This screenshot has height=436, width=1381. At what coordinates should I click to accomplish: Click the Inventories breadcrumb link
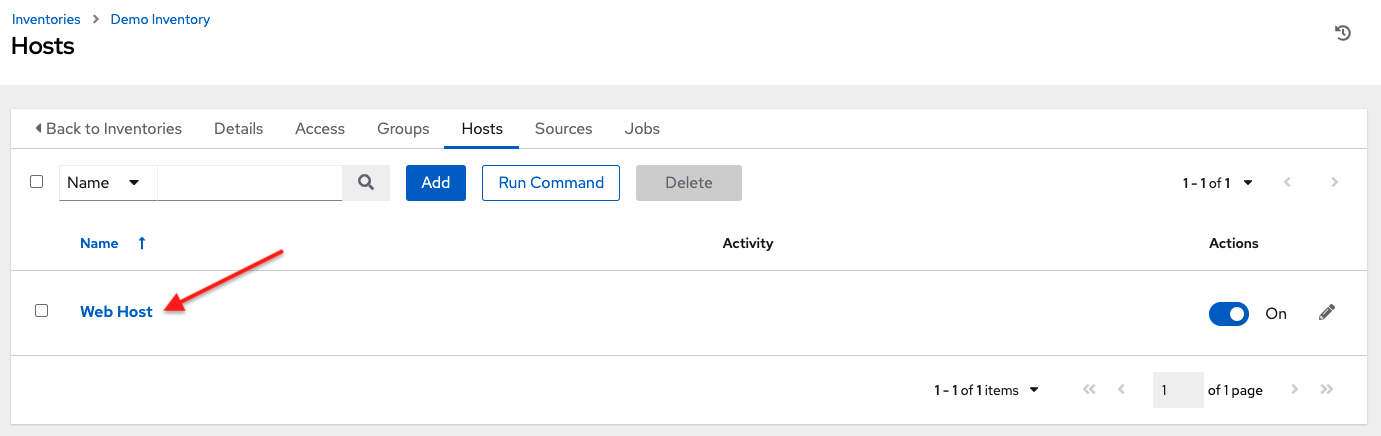tap(46, 19)
